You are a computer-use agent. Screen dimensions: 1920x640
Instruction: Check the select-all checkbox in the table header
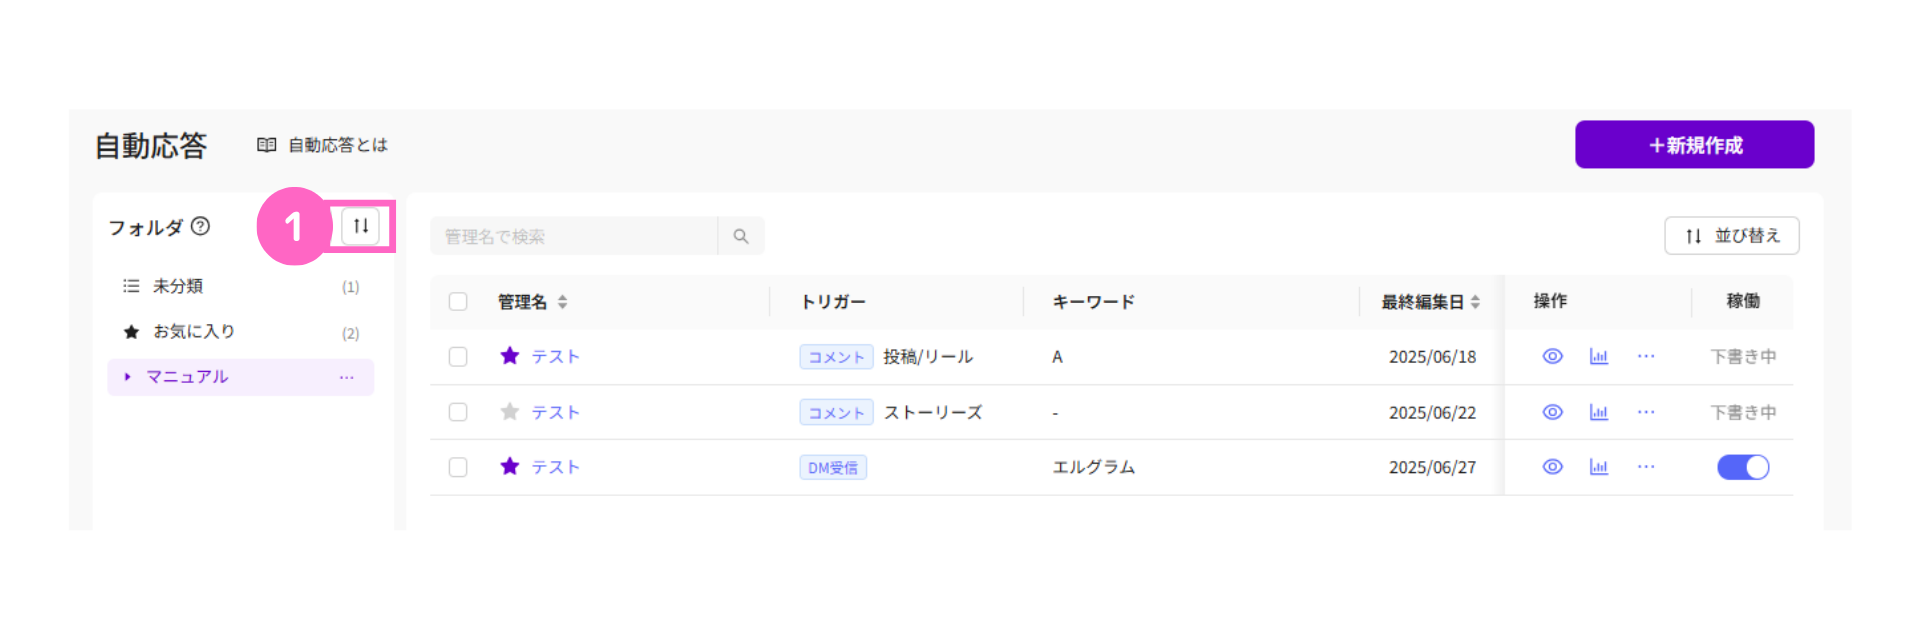(x=458, y=301)
